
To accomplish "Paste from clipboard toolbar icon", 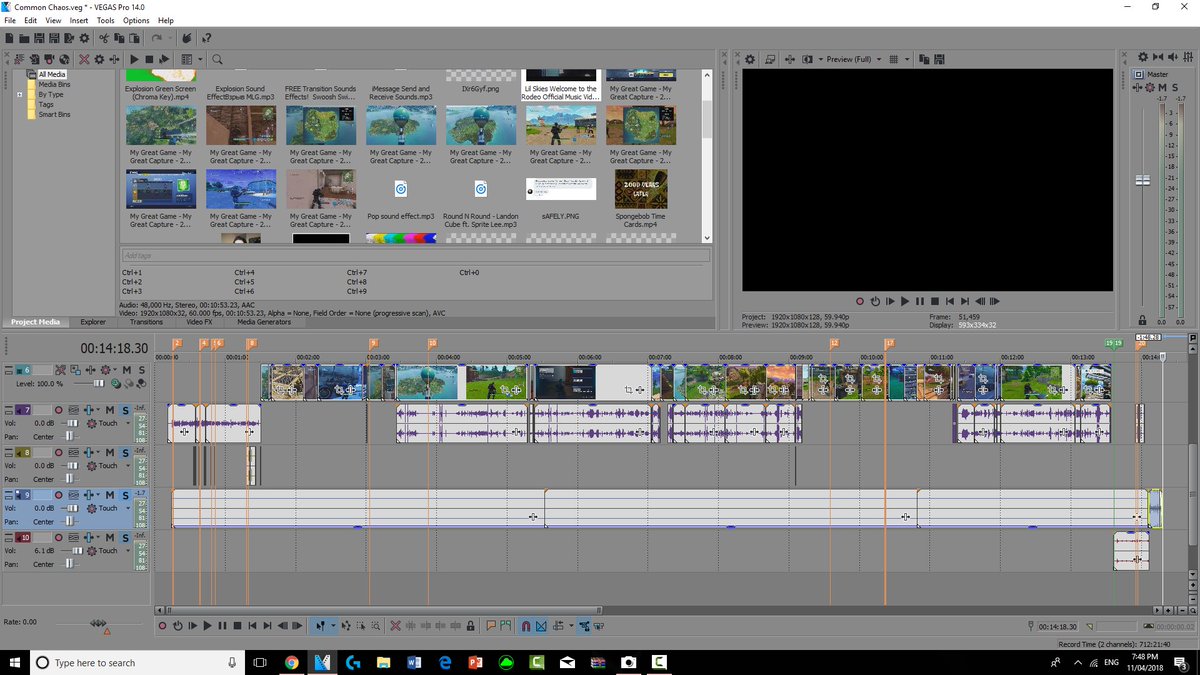I will pos(132,38).
